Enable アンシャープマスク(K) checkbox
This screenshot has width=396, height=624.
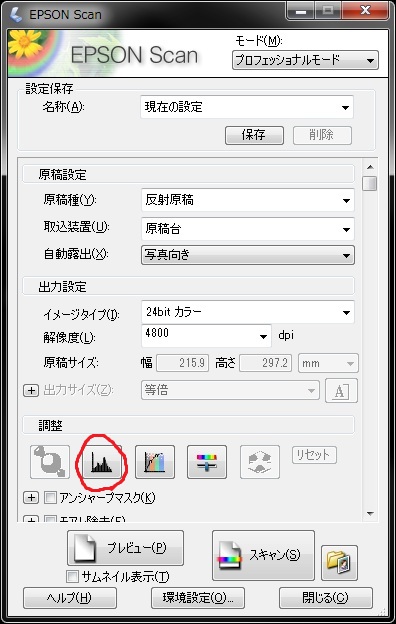pos(51,497)
